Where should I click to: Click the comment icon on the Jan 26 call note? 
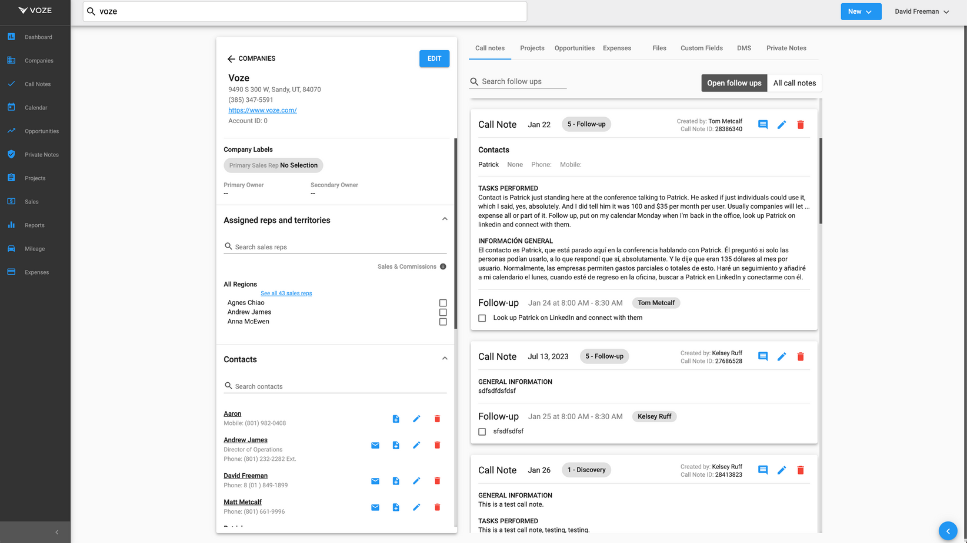763,470
